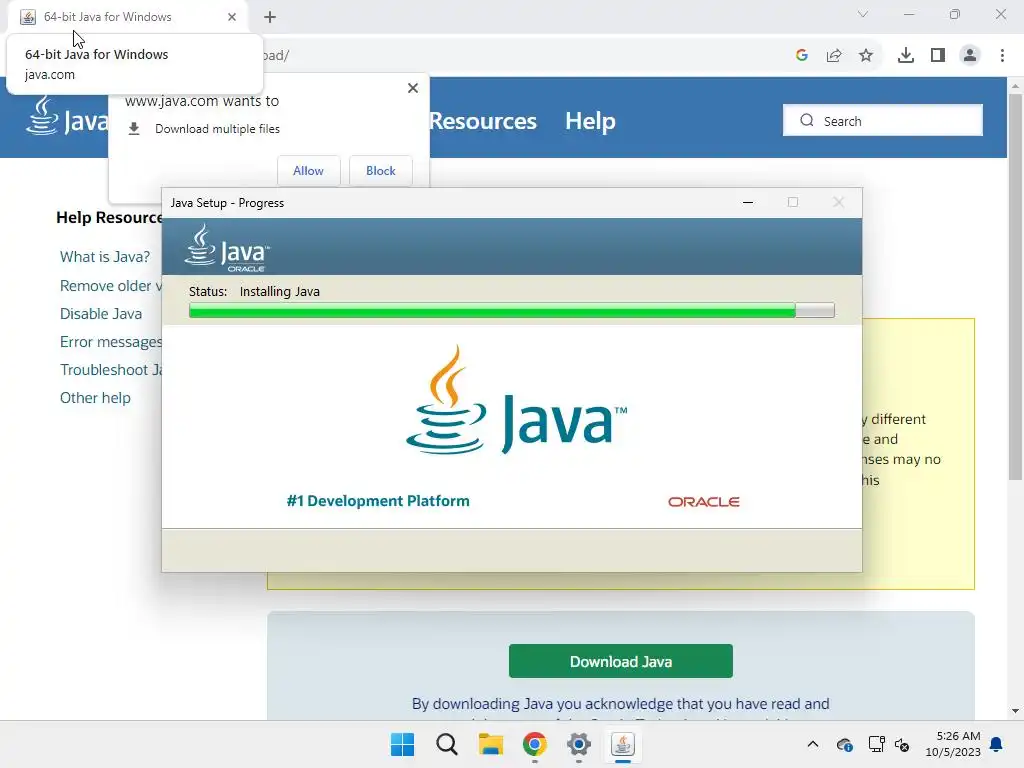1024x768 pixels.
Task: Open the Chrome profile avatar
Action: [970, 56]
